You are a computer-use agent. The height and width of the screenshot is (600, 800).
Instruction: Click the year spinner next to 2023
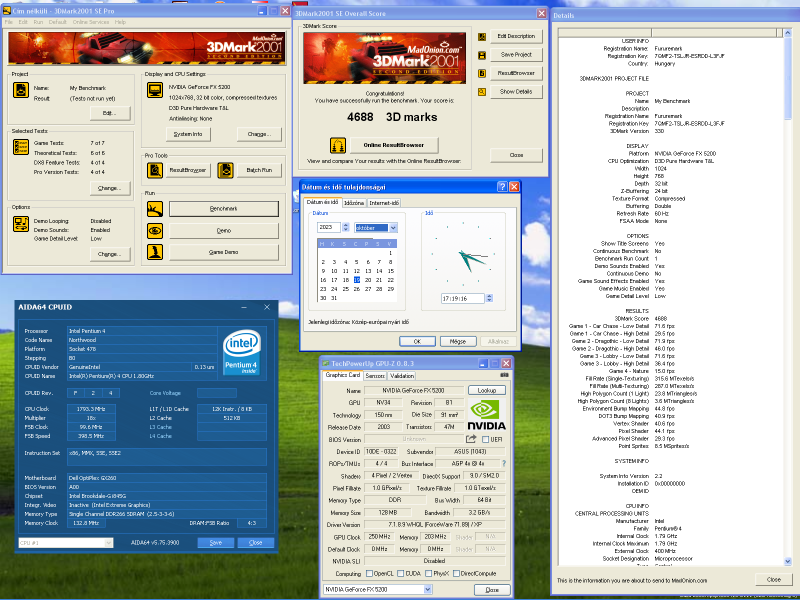pos(345,227)
